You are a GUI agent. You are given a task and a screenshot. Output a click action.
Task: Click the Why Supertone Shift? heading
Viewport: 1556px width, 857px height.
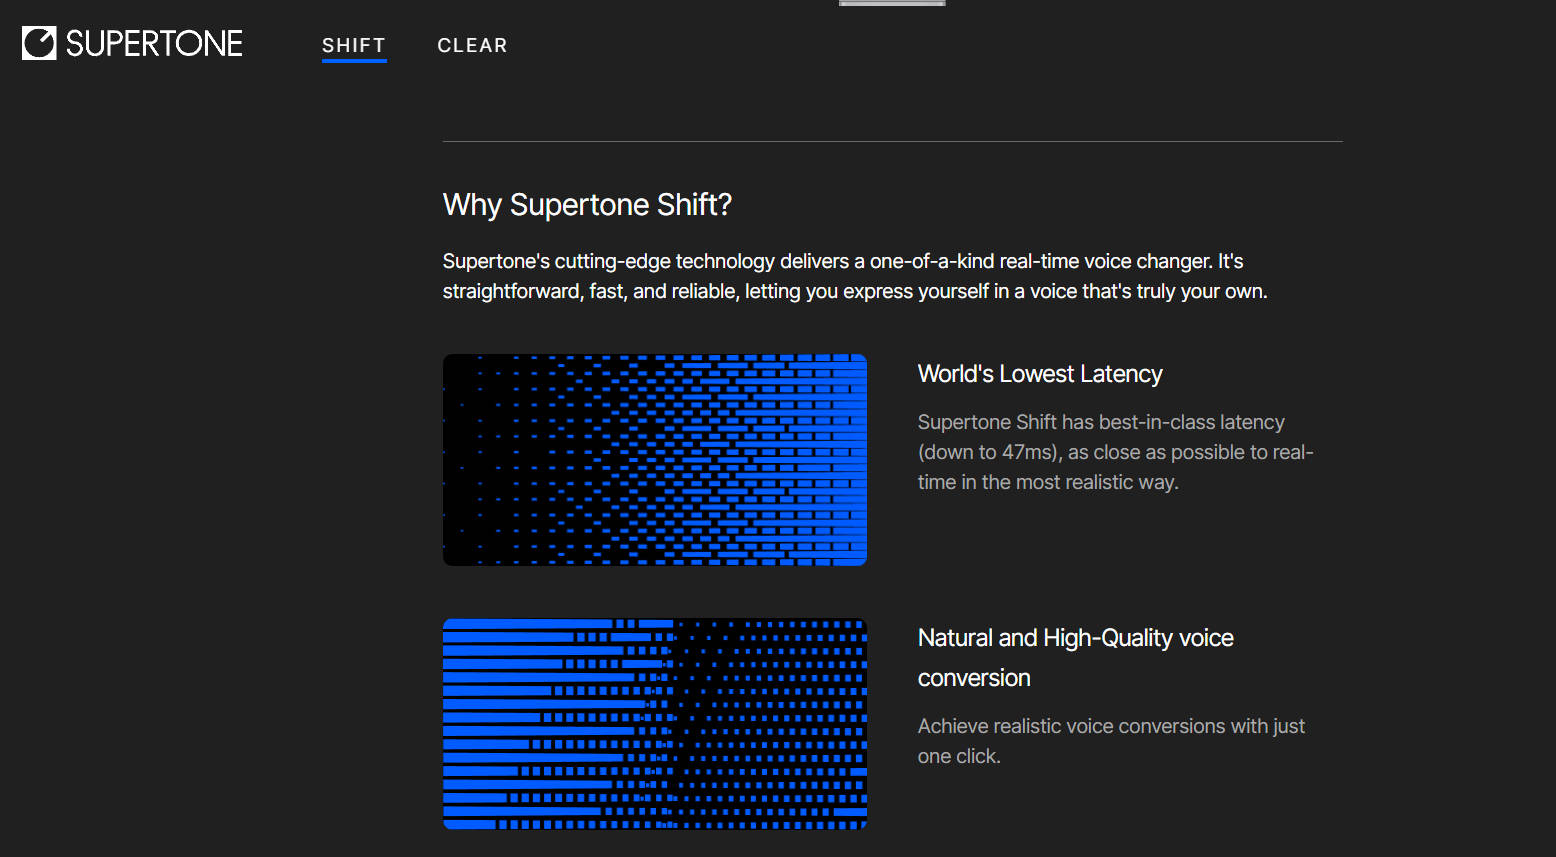click(x=587, y=204)
